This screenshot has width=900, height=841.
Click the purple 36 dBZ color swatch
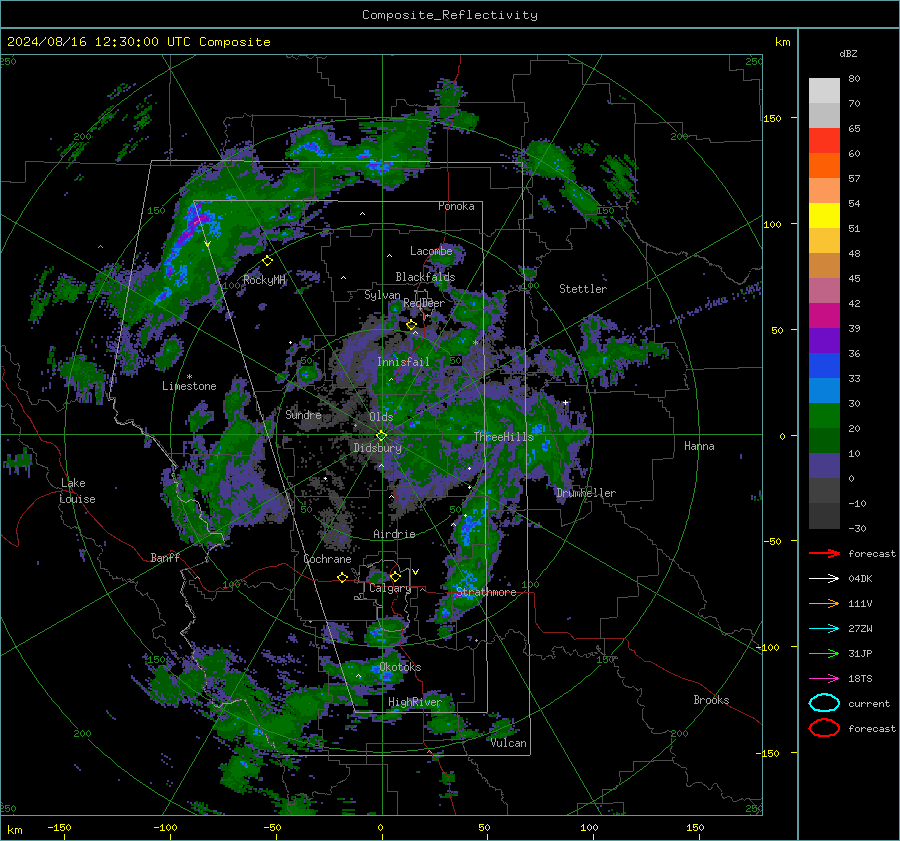[824, 340]
